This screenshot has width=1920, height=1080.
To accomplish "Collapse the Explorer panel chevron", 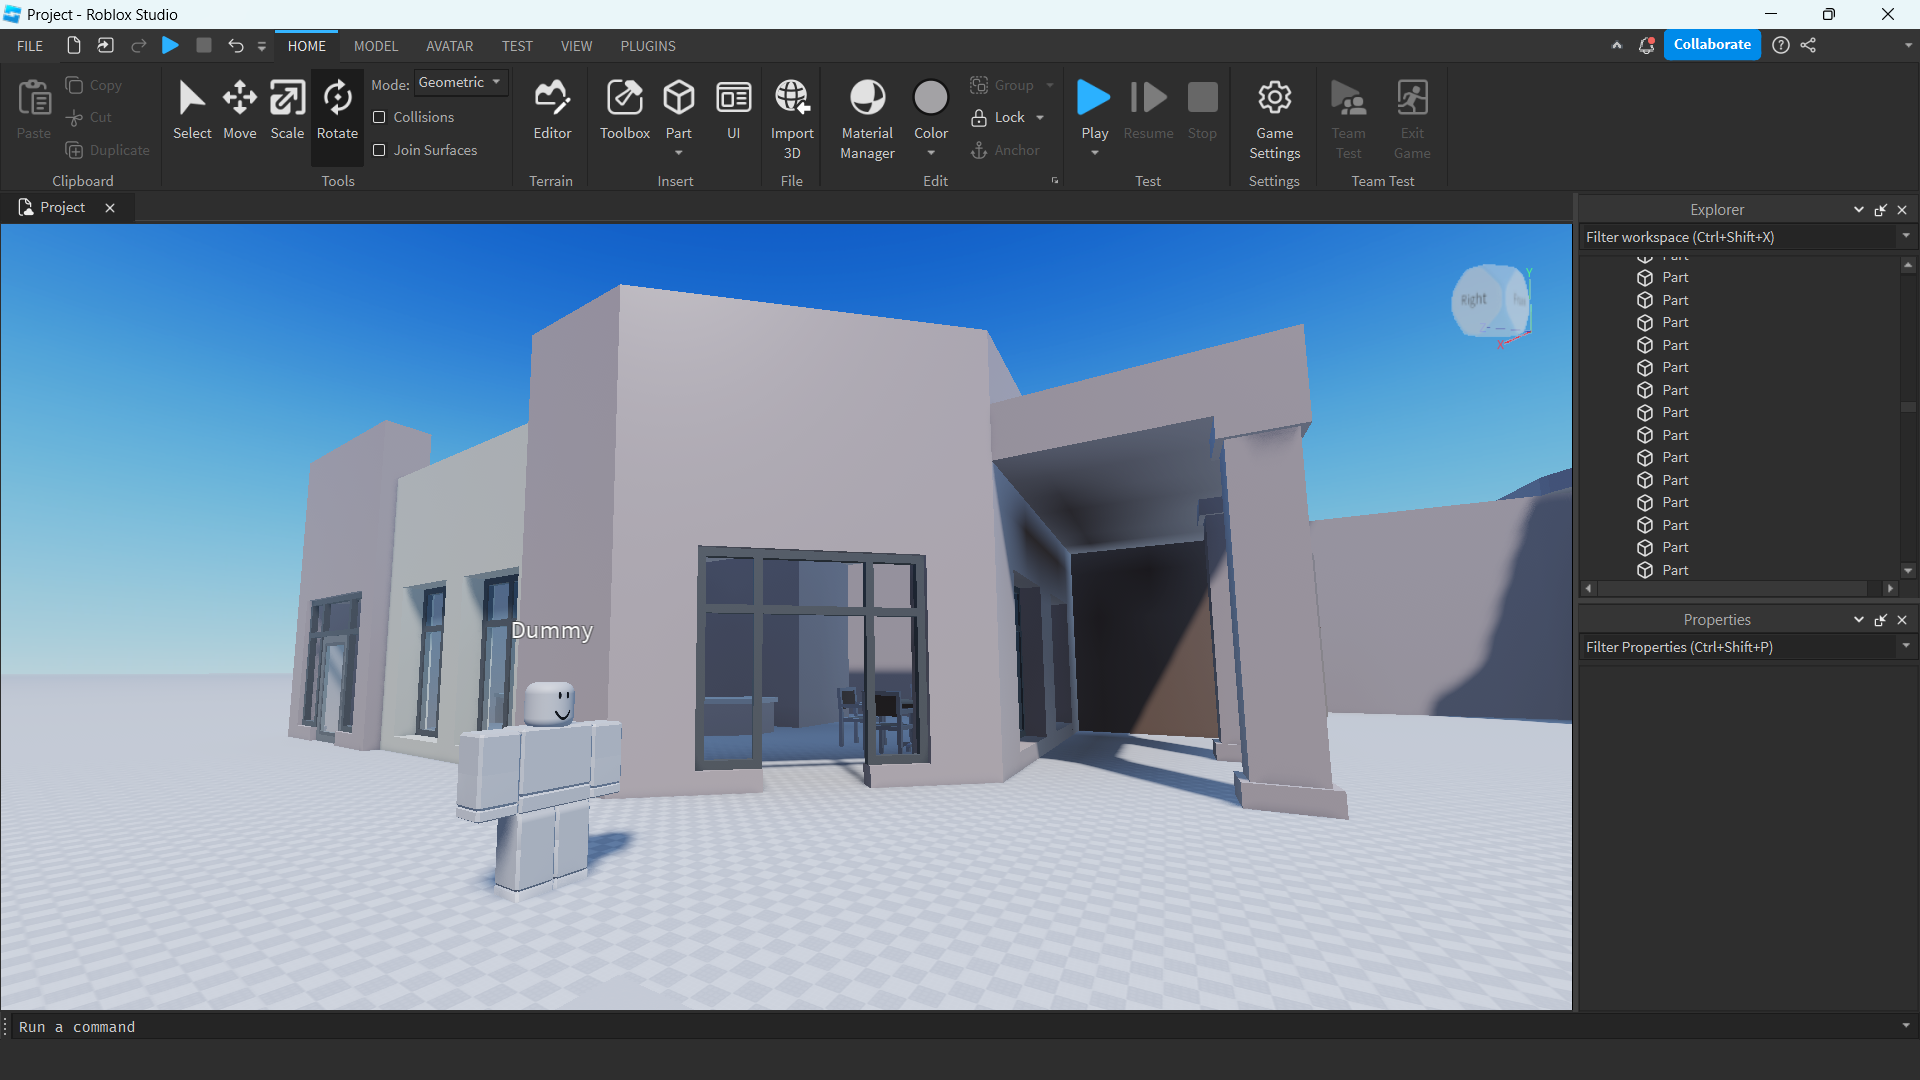I will pyautogui.click(x=1858, y=210).
